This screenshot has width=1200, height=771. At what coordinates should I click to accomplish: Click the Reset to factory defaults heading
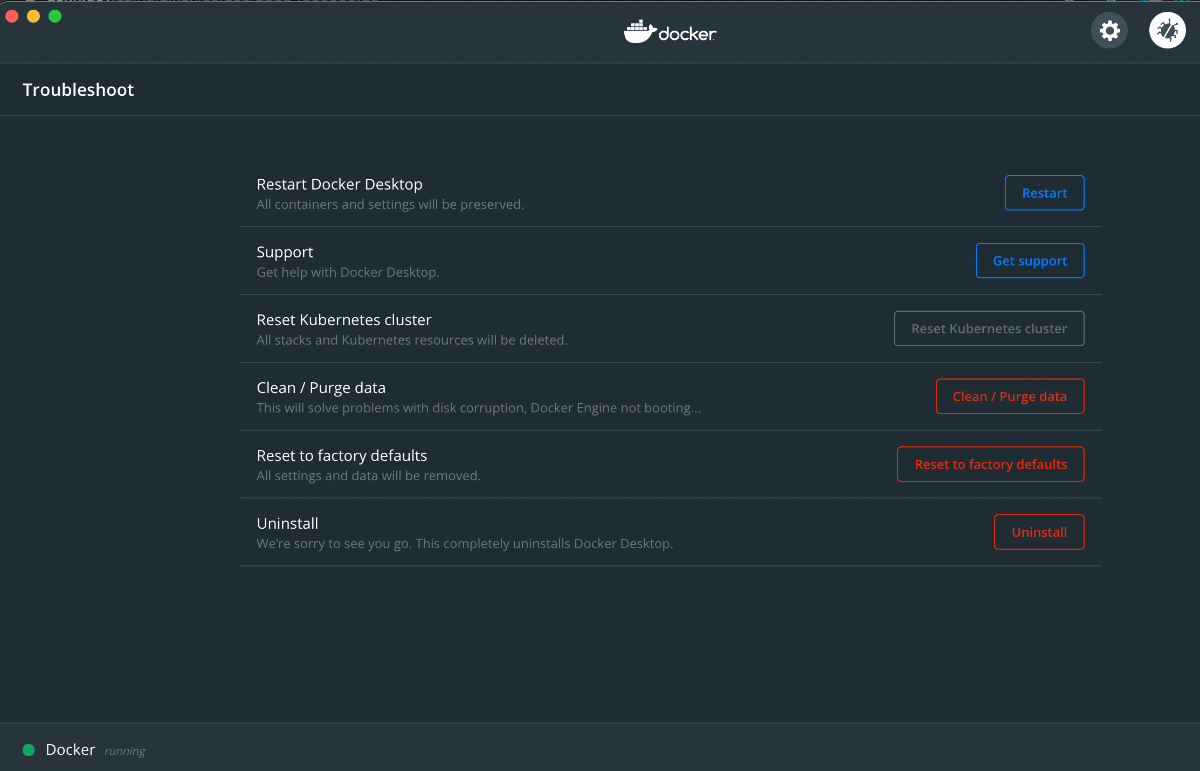point(342,455)
